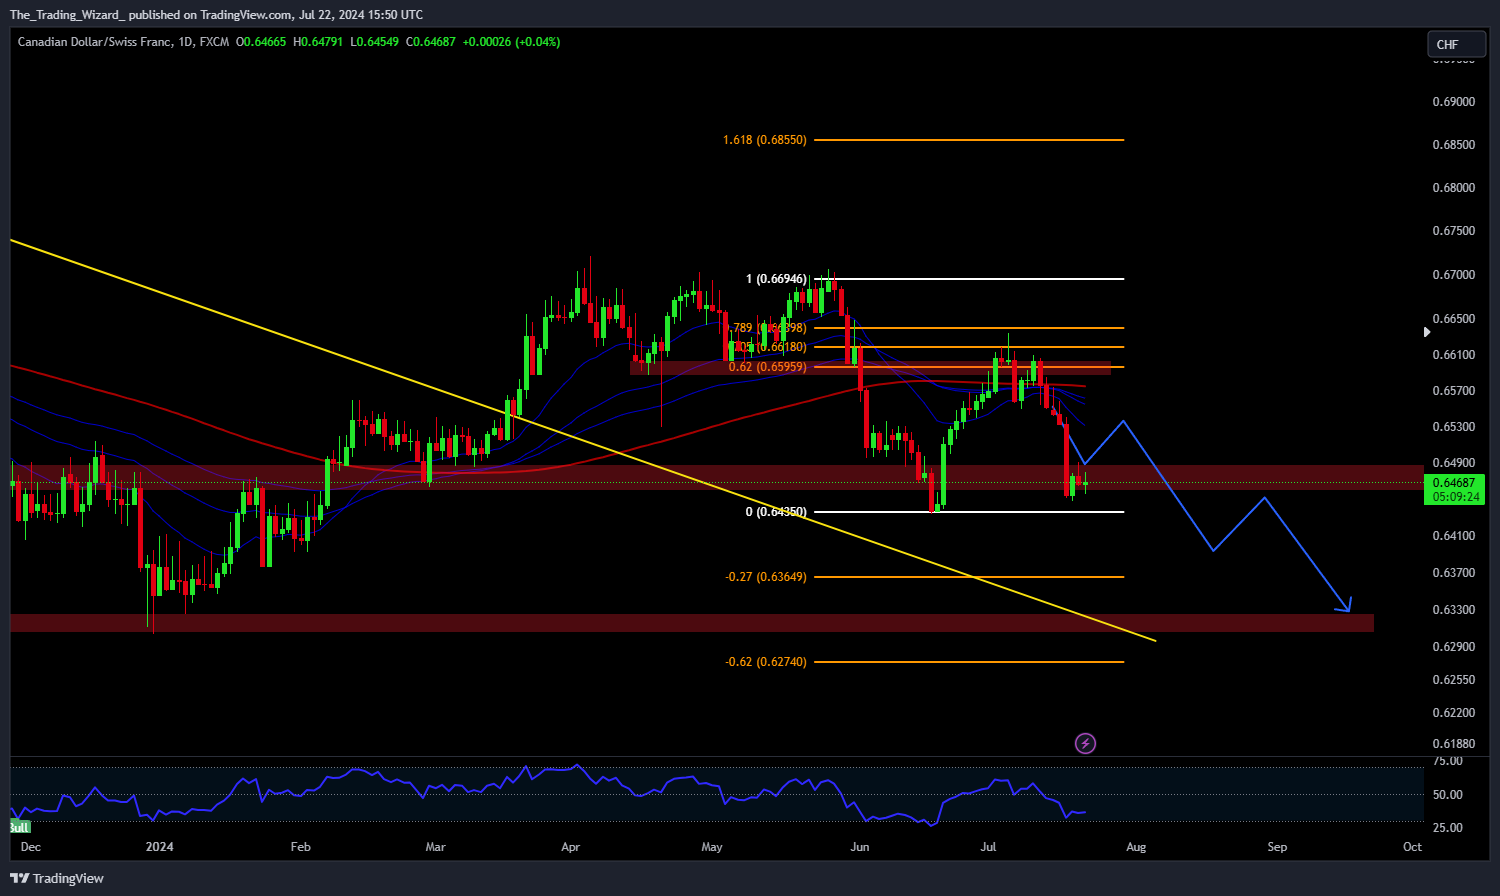Viewport: 1500px width, 896px height.
Task: Click the 25.00 RSI scale label
Action: click(1448, 828)
